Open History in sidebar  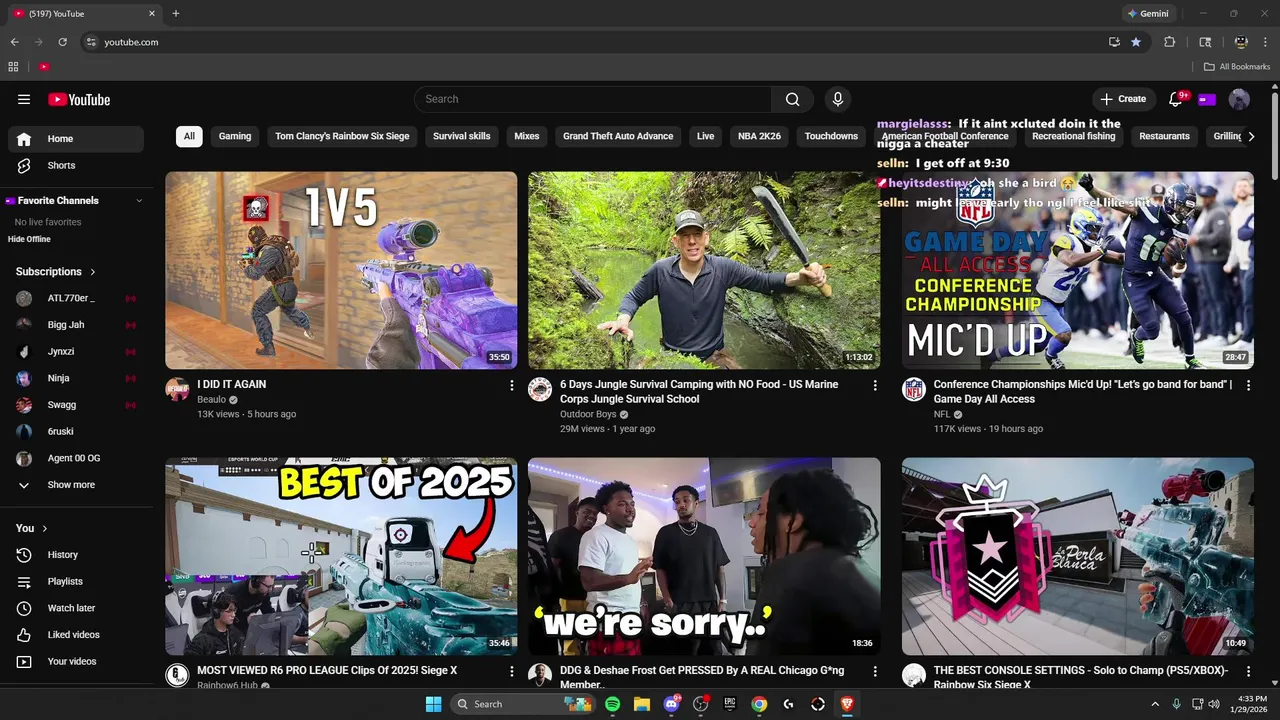coord(76,555)
